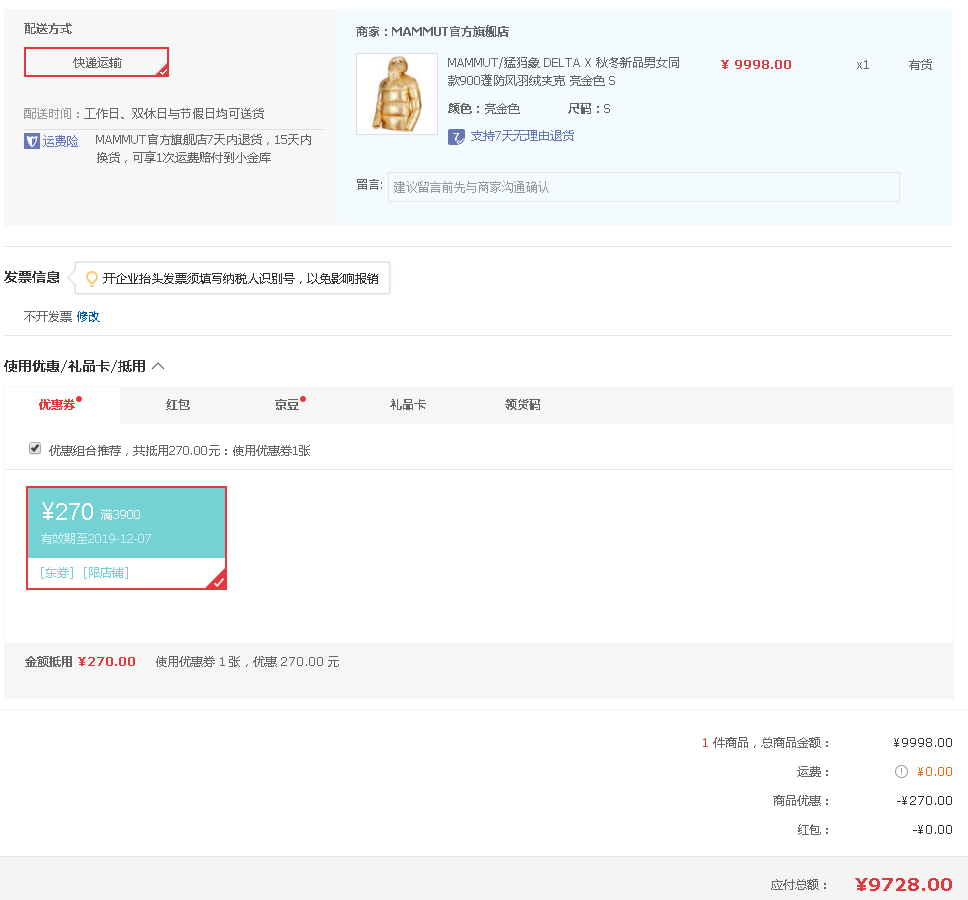Click the 运费险 shield icon
968x900 pixels.
click(31, 141)
